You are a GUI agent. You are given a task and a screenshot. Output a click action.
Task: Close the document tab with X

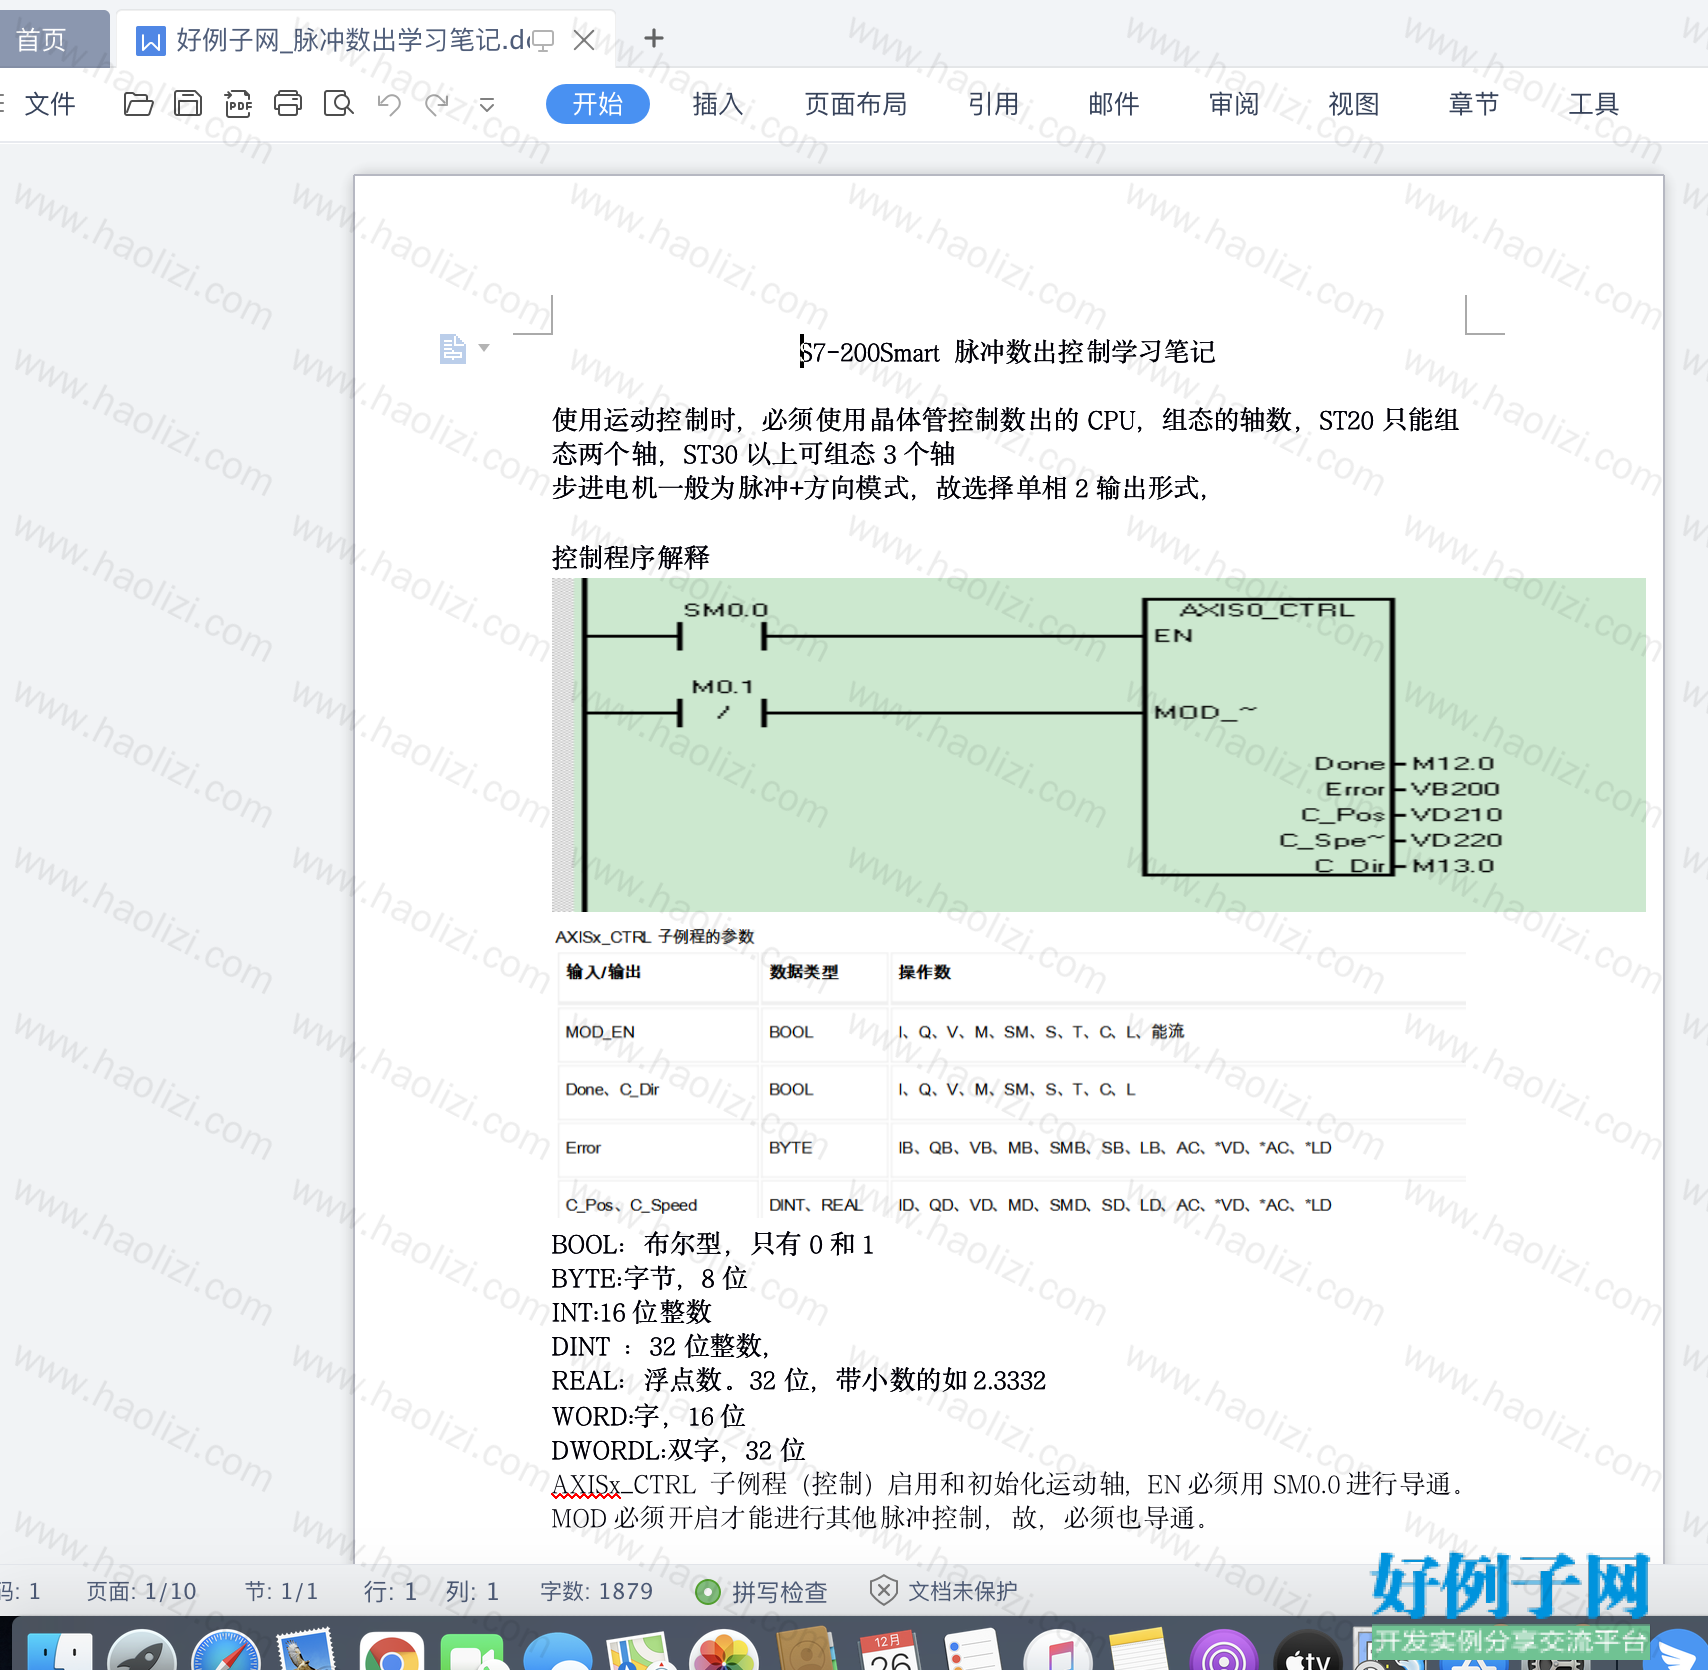(x=584, y=40)
